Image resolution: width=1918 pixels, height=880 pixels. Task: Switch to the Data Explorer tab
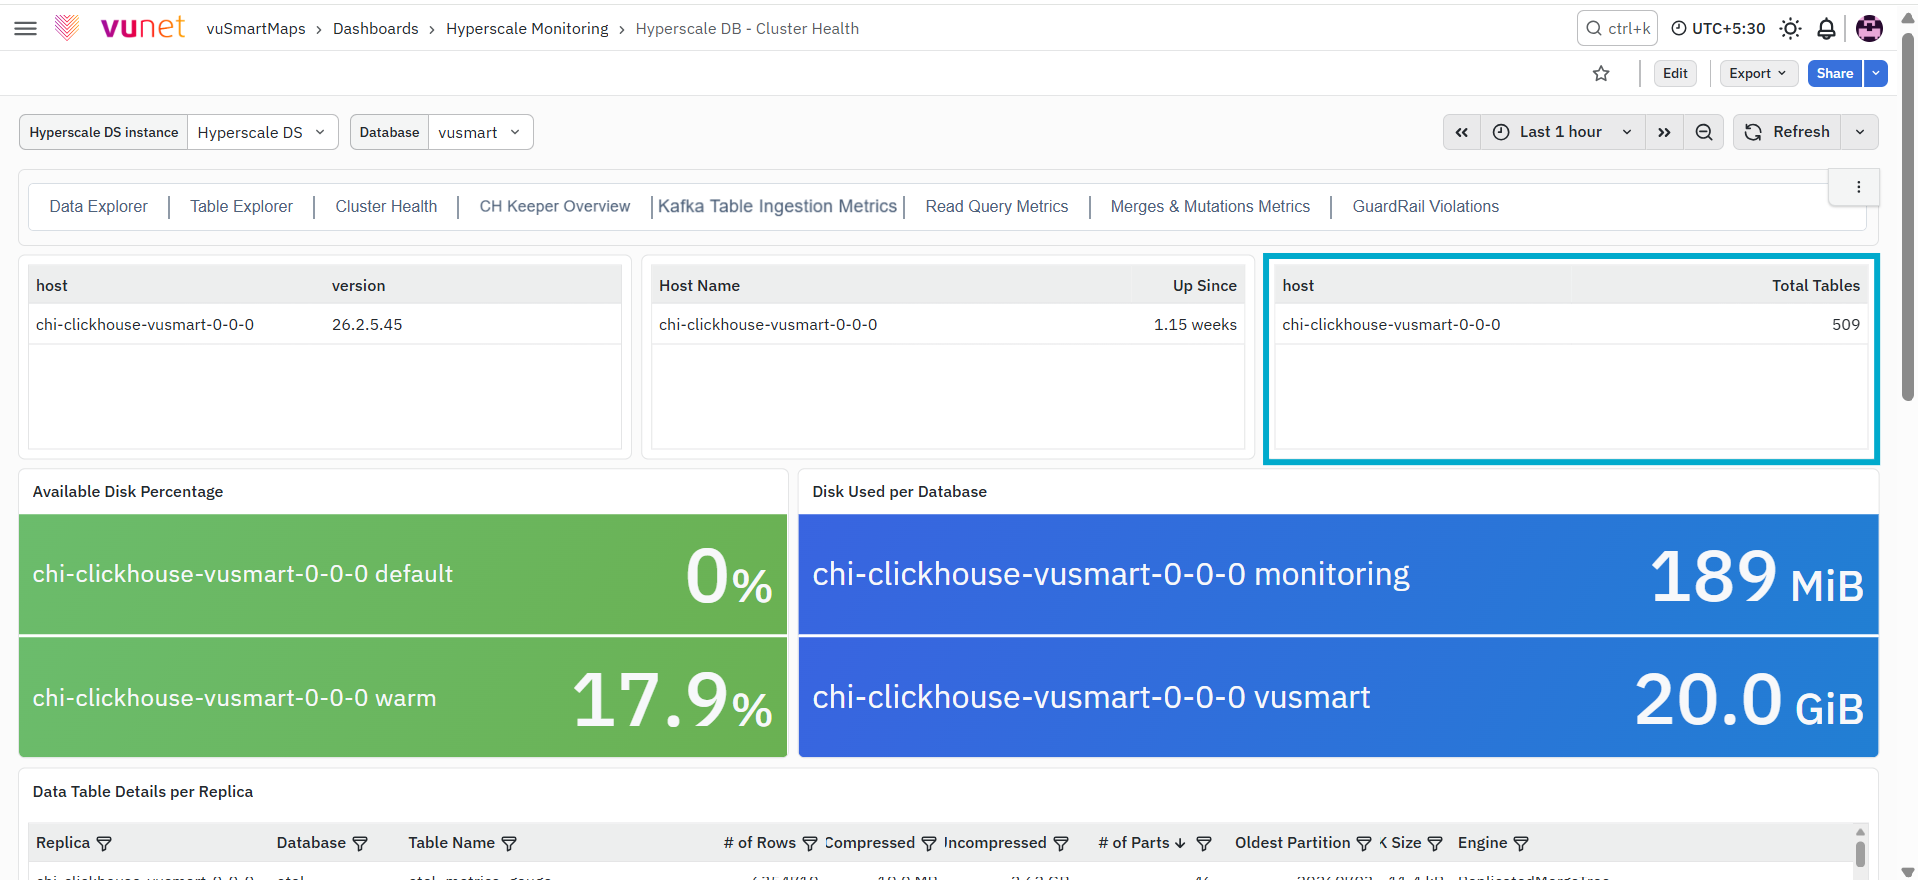pos(98,206)
